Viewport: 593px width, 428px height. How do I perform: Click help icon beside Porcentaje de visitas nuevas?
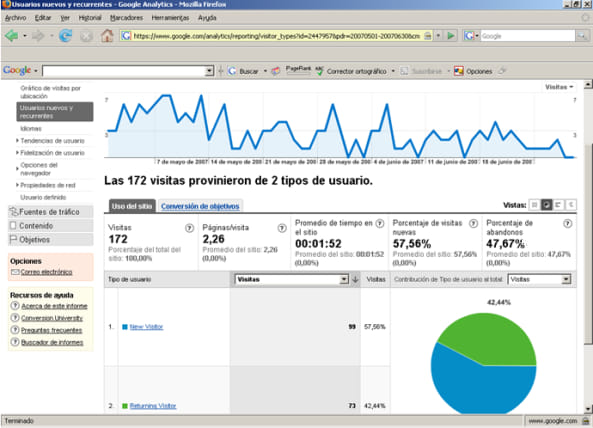(x=473, y=223)
